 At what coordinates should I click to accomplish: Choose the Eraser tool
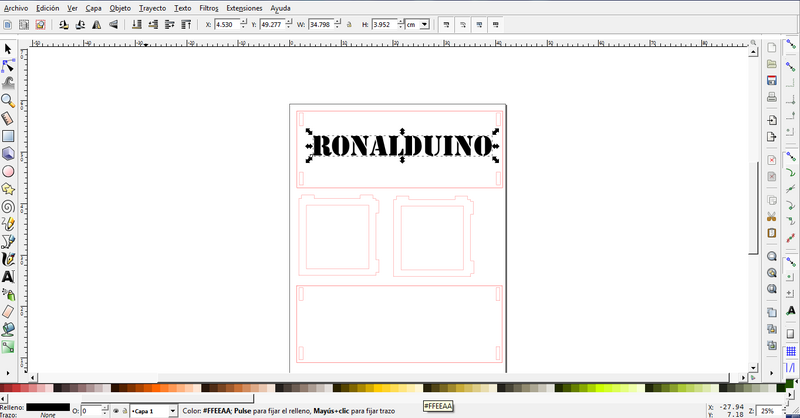(x=8, y=311)
